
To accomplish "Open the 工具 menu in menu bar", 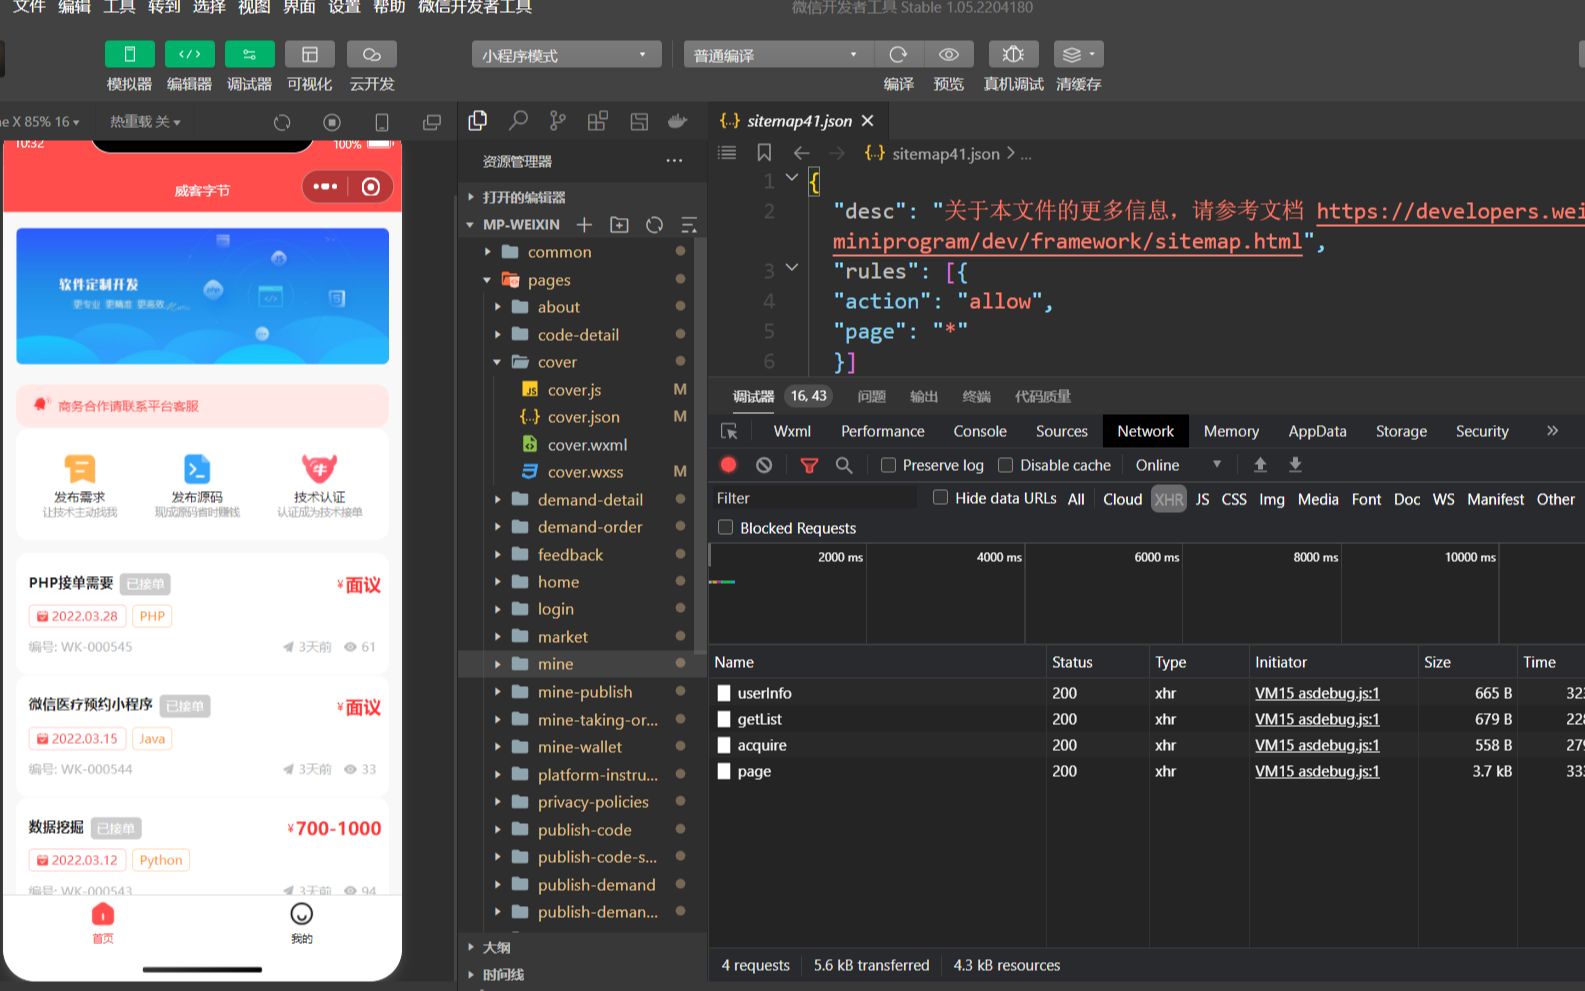I will (119, 7).
